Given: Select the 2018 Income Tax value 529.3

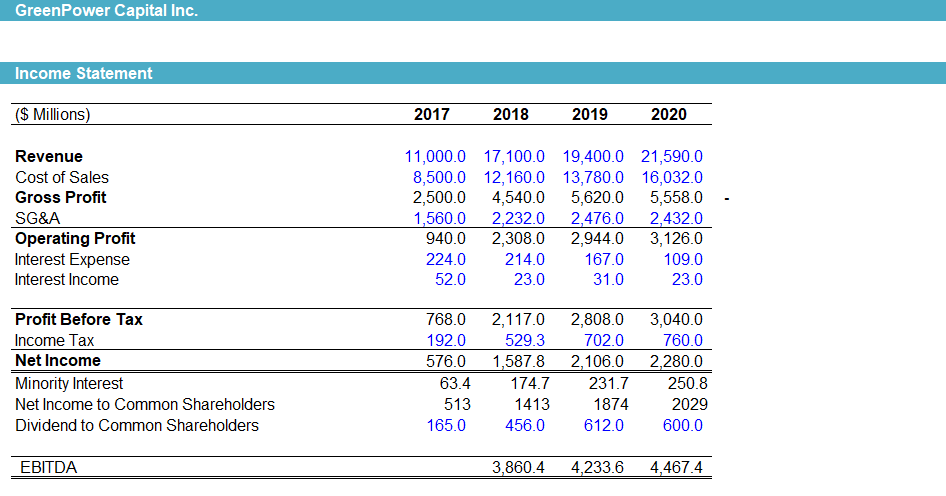Looking at the screenshot, I should [525, 340].
